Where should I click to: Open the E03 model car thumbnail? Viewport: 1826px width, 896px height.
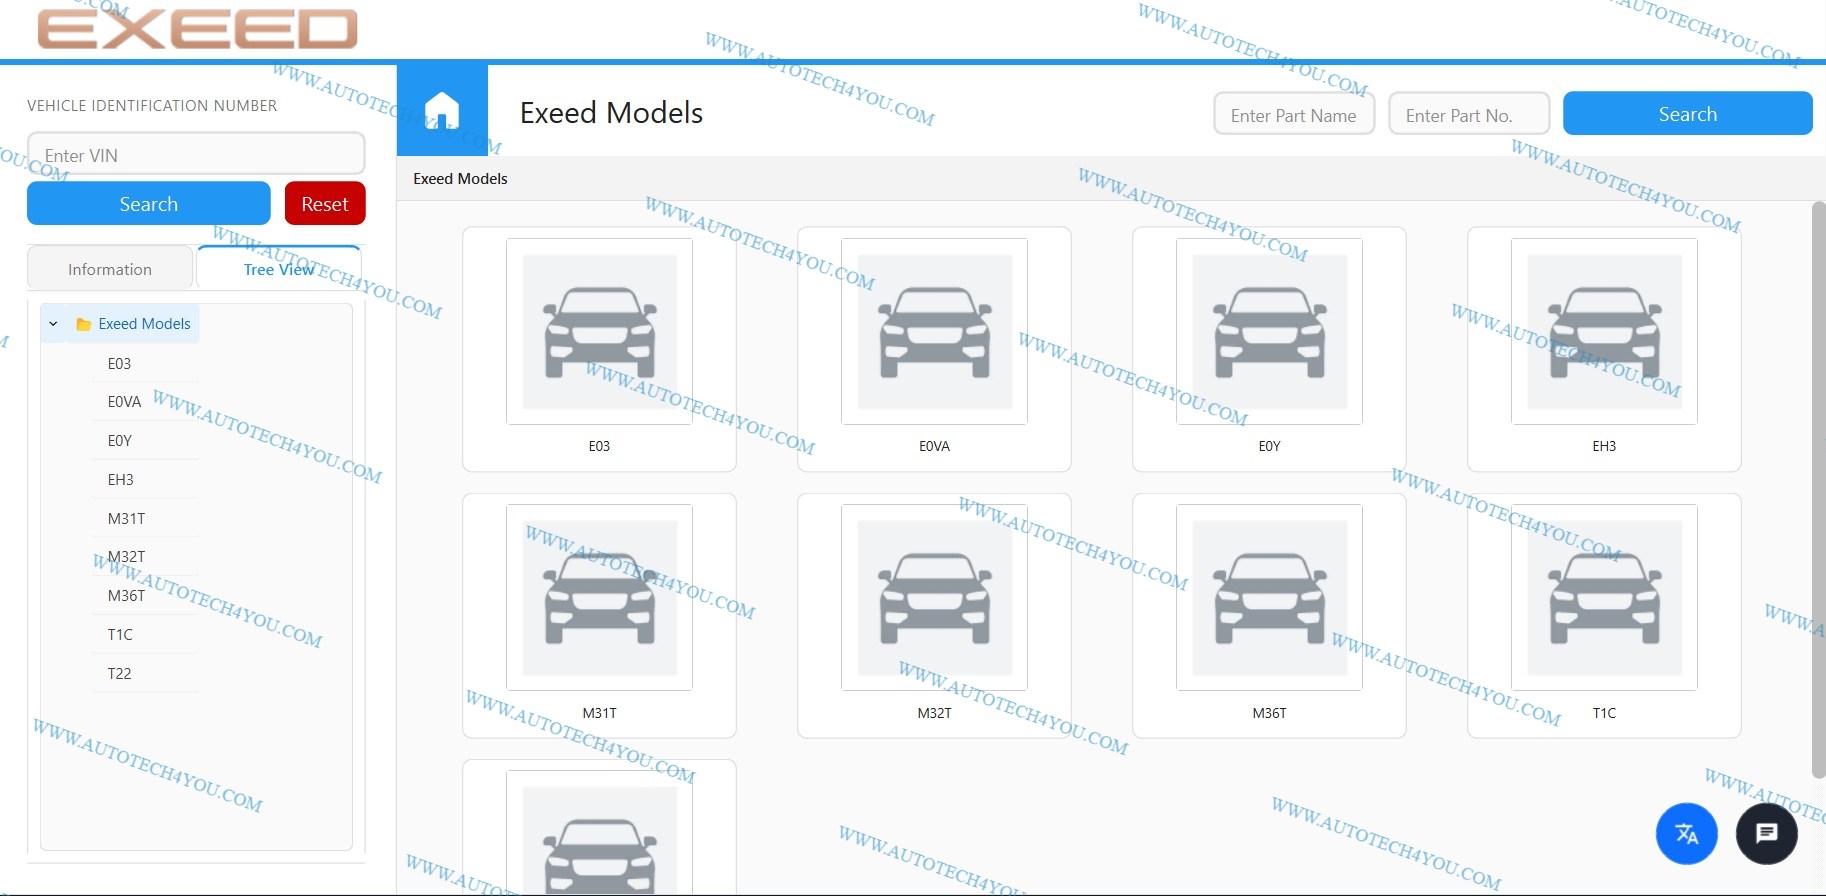click(x=599, y=331)
